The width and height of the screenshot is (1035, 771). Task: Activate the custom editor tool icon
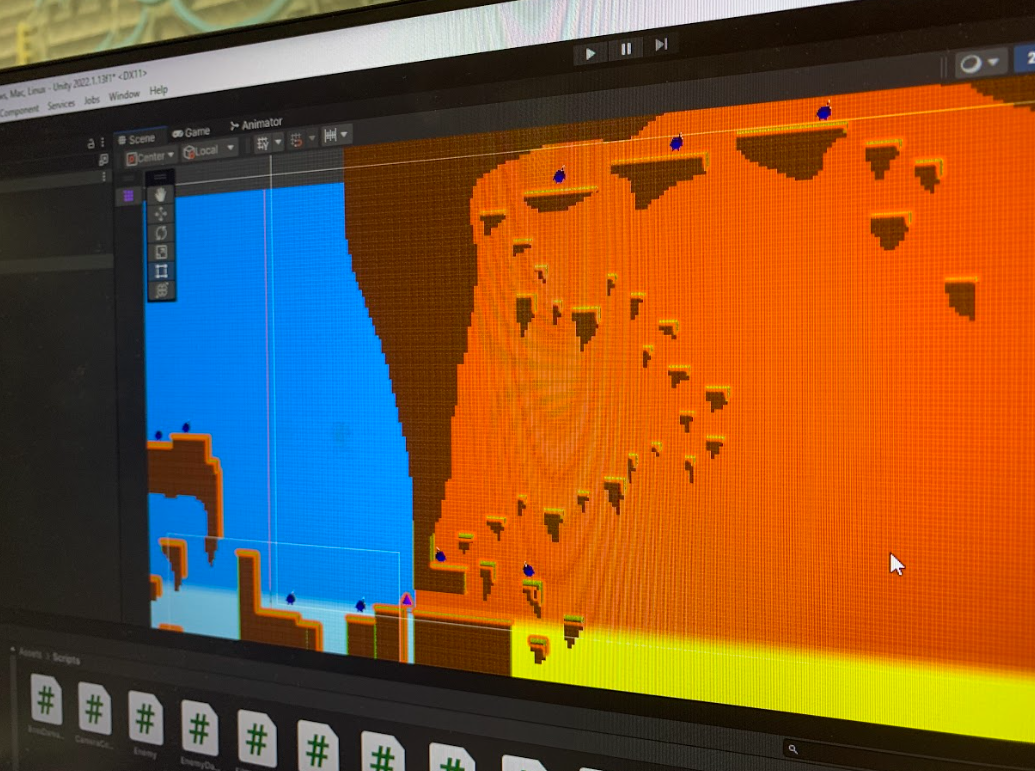click(x=162, y=289)
